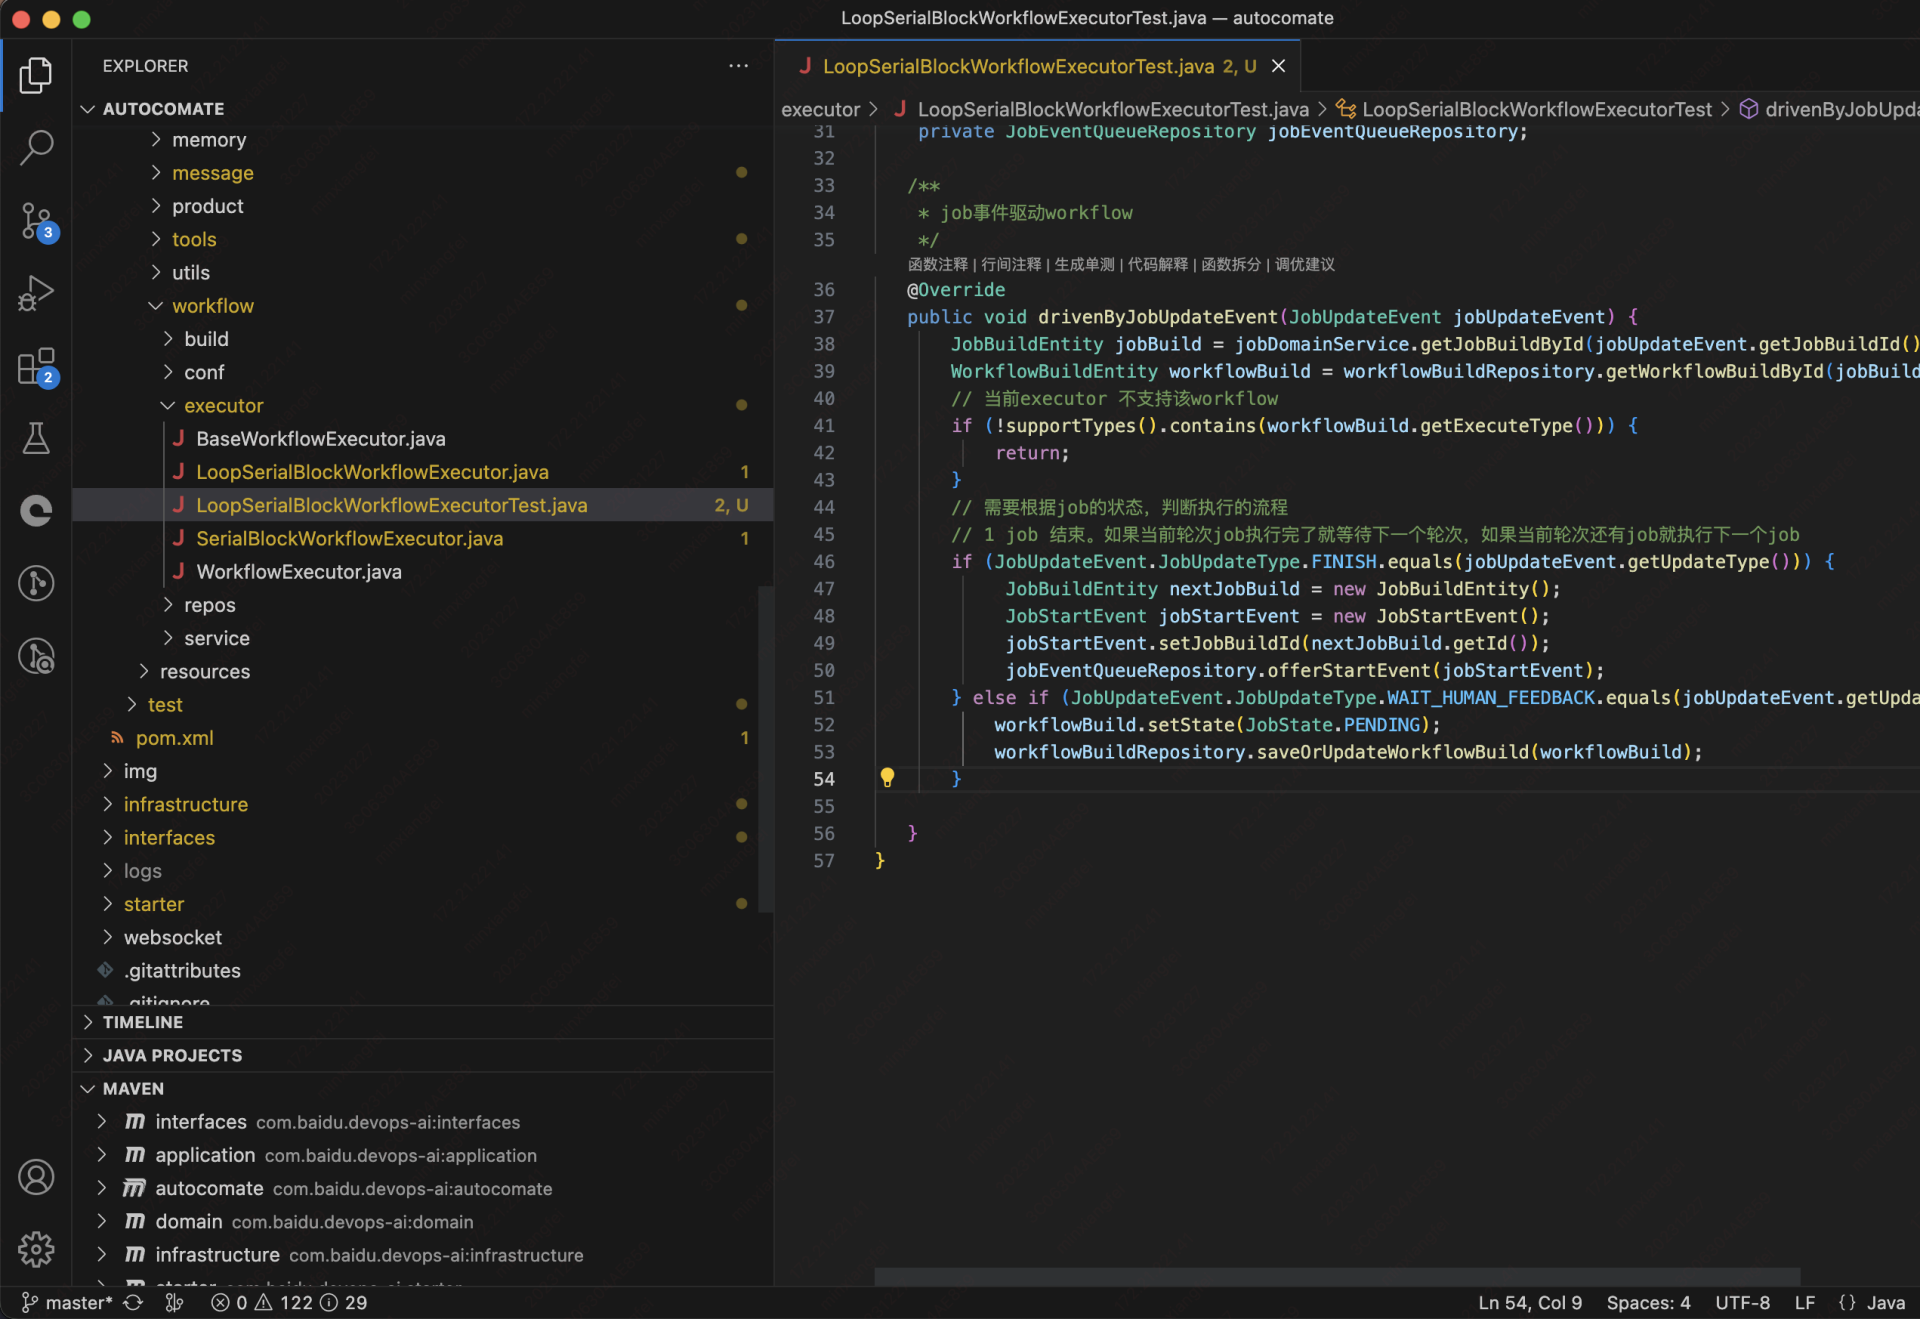Collapse the AUTOCOMATE root folder
This screenshot has width=1920, height=1319.
click(88, 108)
